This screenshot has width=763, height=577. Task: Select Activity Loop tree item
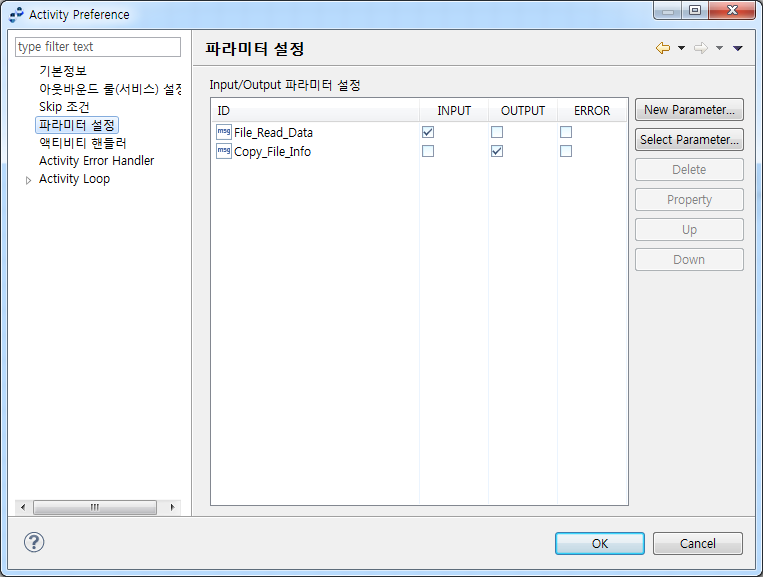[x=74, y=179]
